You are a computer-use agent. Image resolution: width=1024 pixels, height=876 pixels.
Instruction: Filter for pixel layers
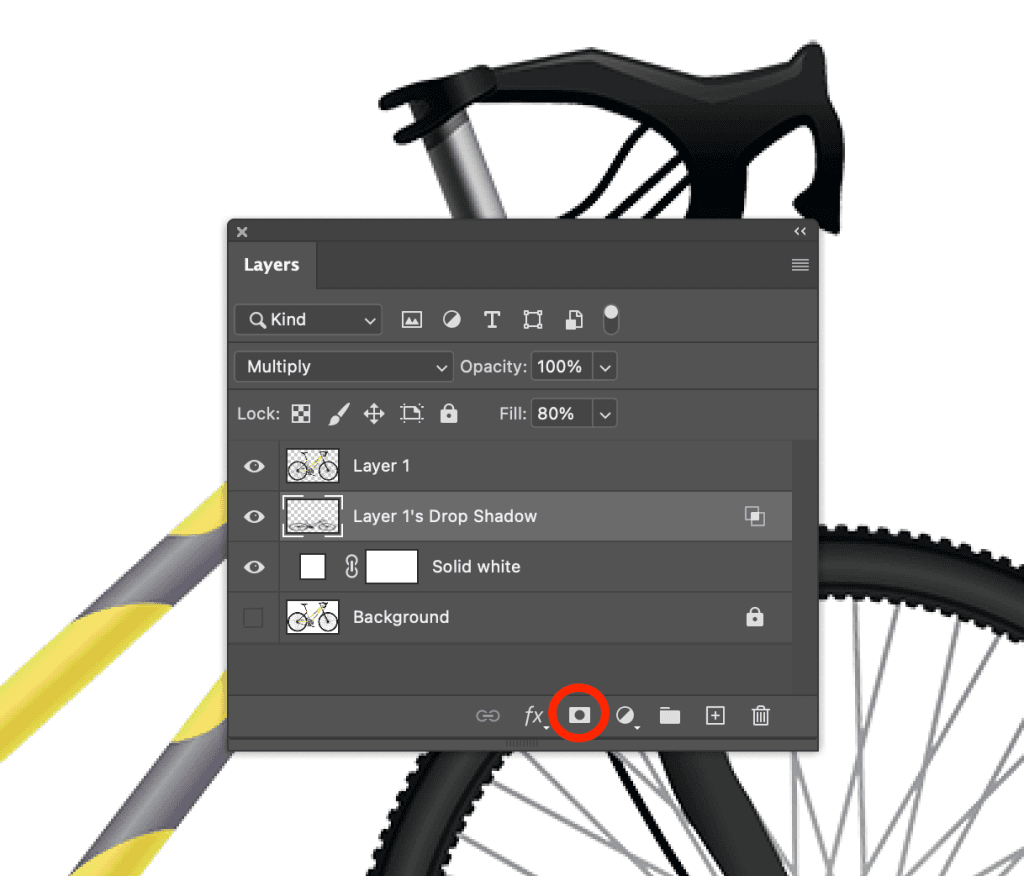(x=411, y=319)
